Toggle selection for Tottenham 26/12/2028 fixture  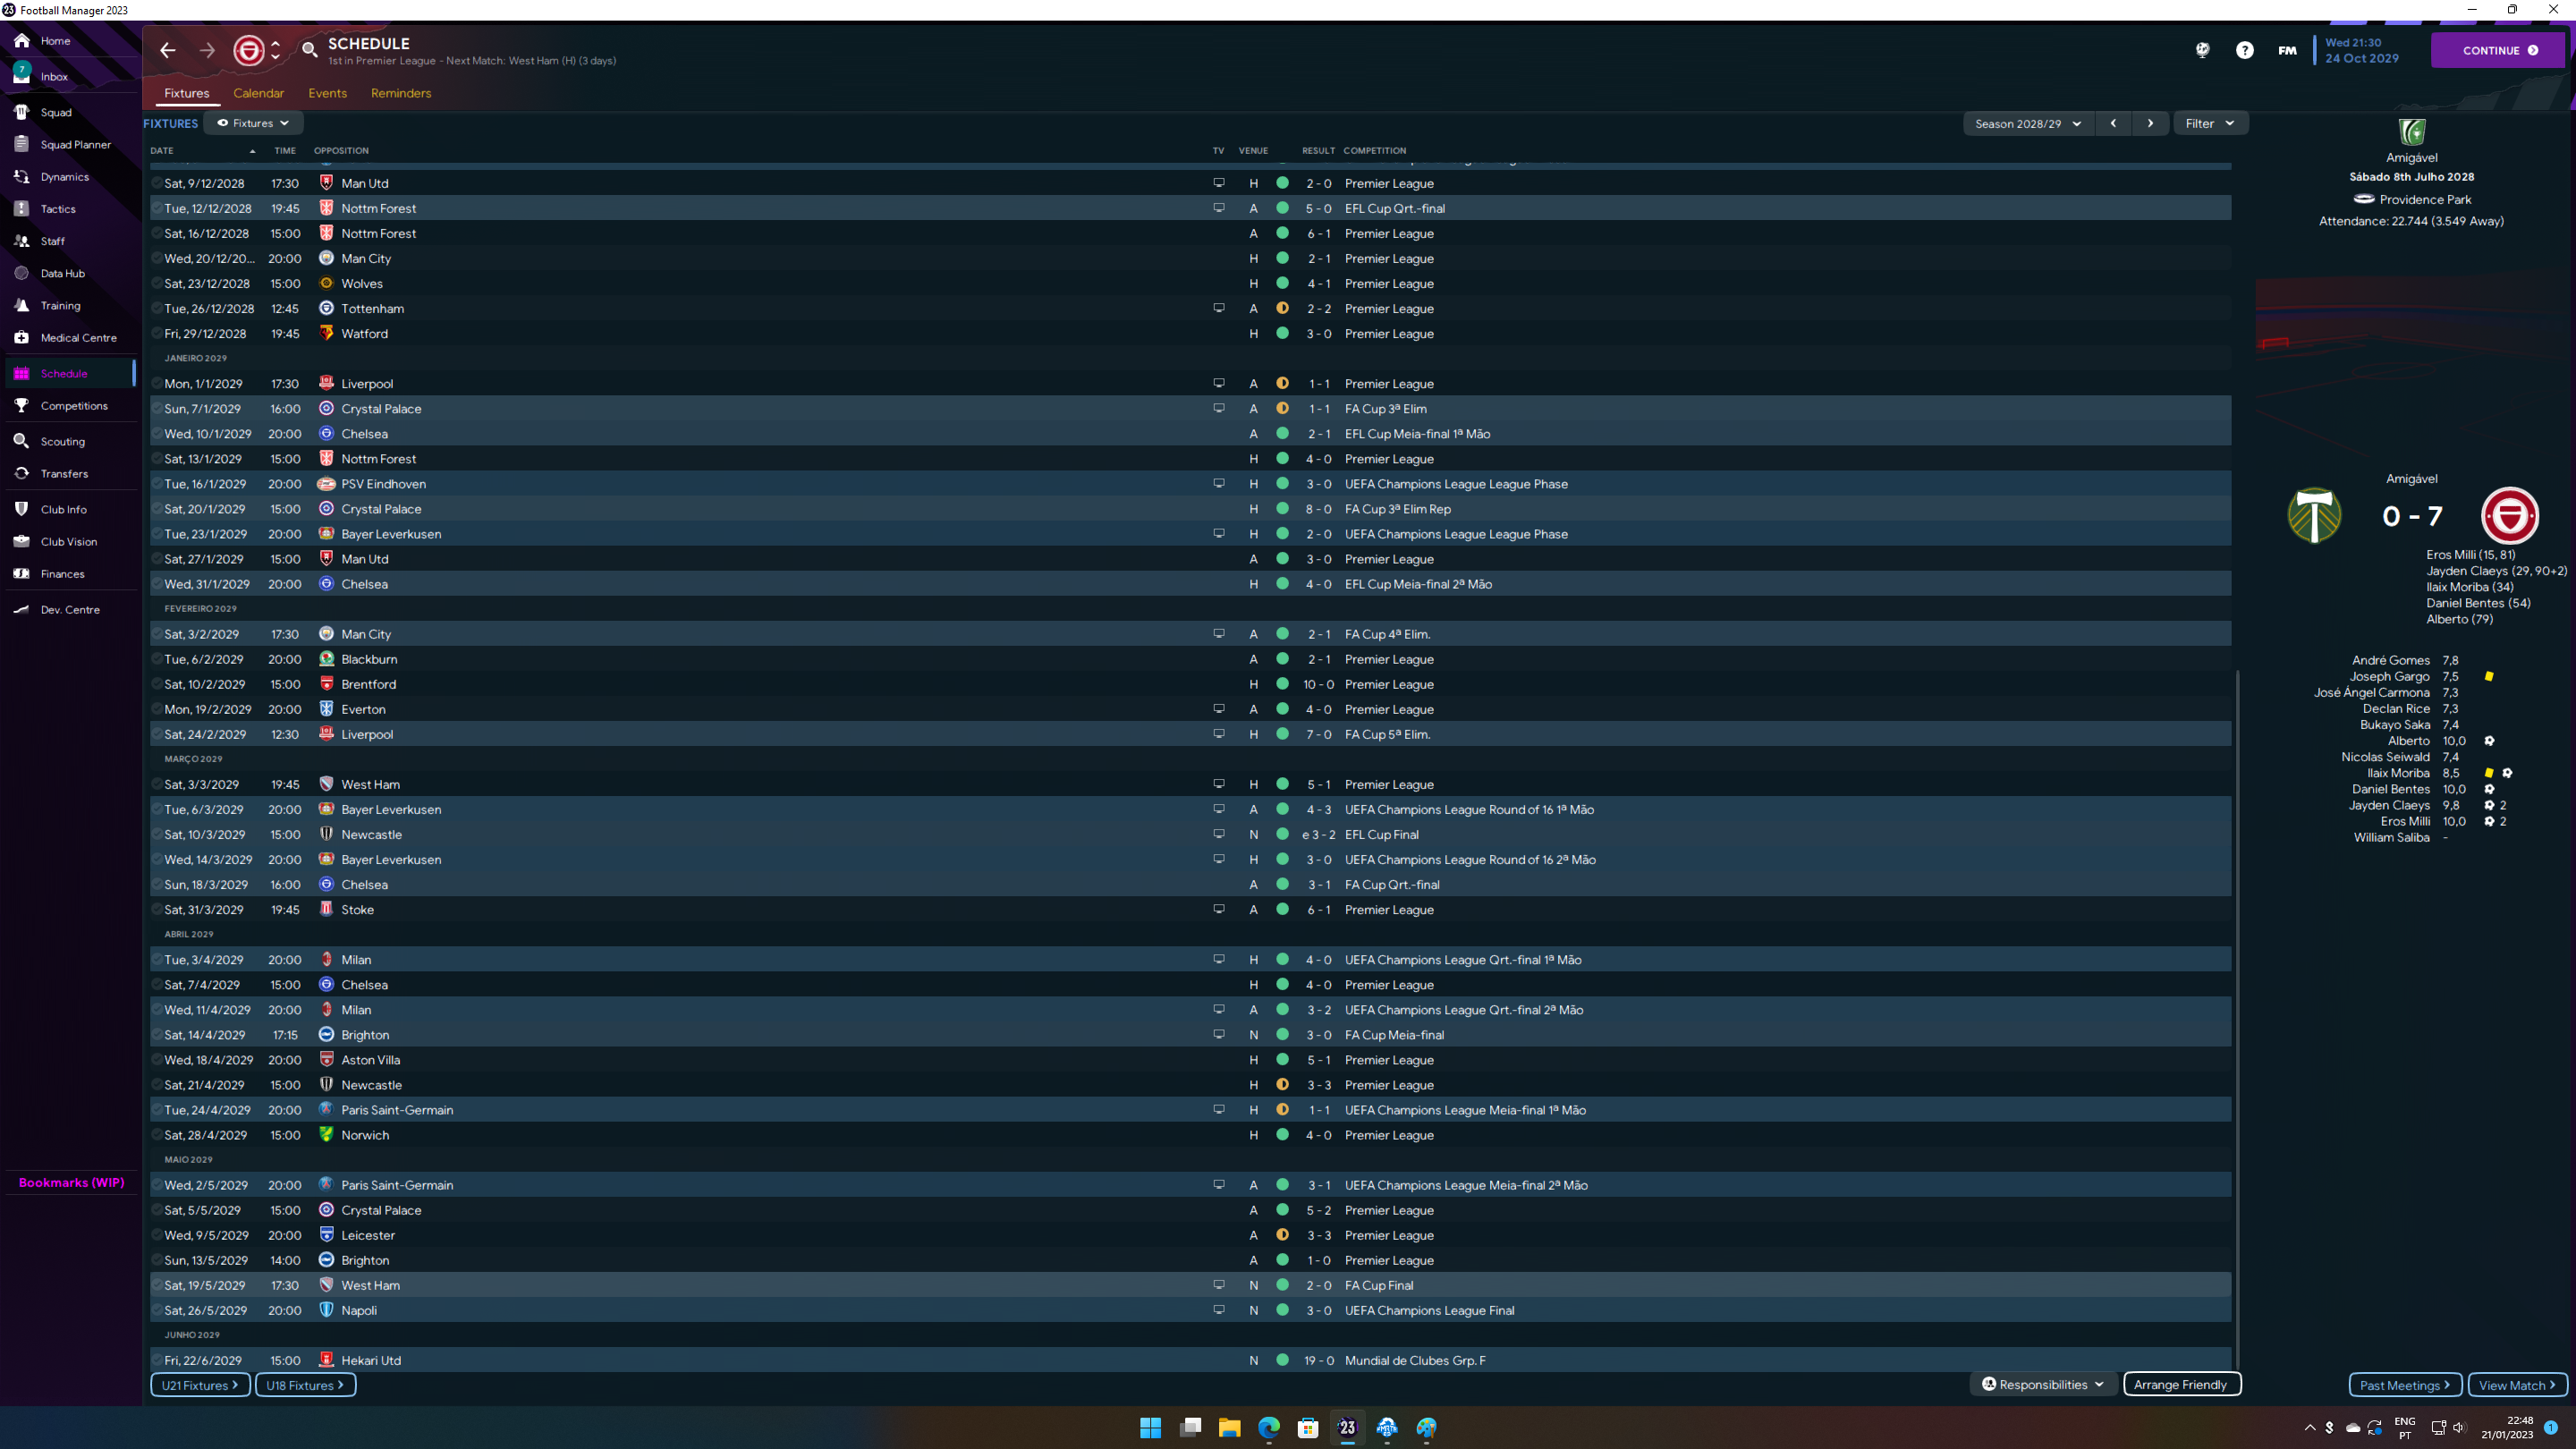[x=157, y=309]
